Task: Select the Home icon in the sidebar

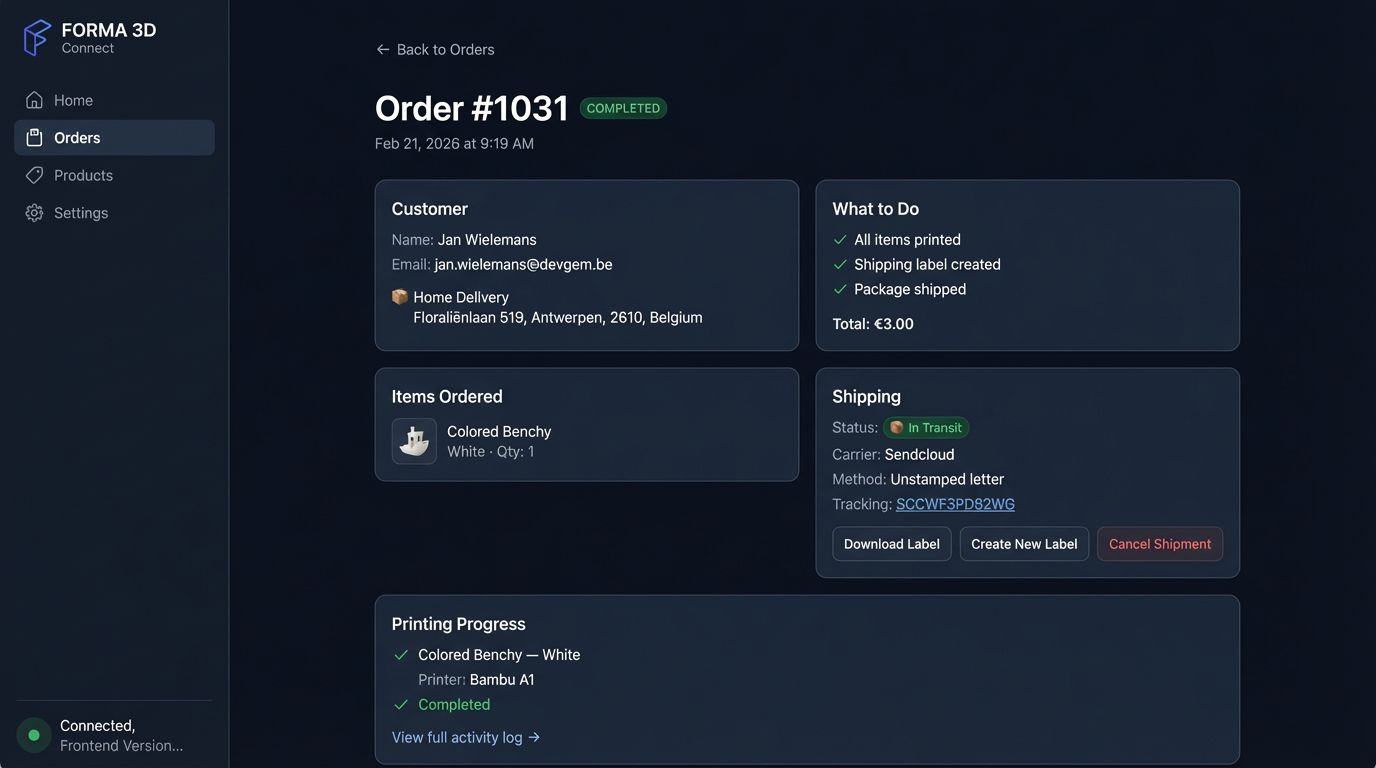Action: coord(33,100)
